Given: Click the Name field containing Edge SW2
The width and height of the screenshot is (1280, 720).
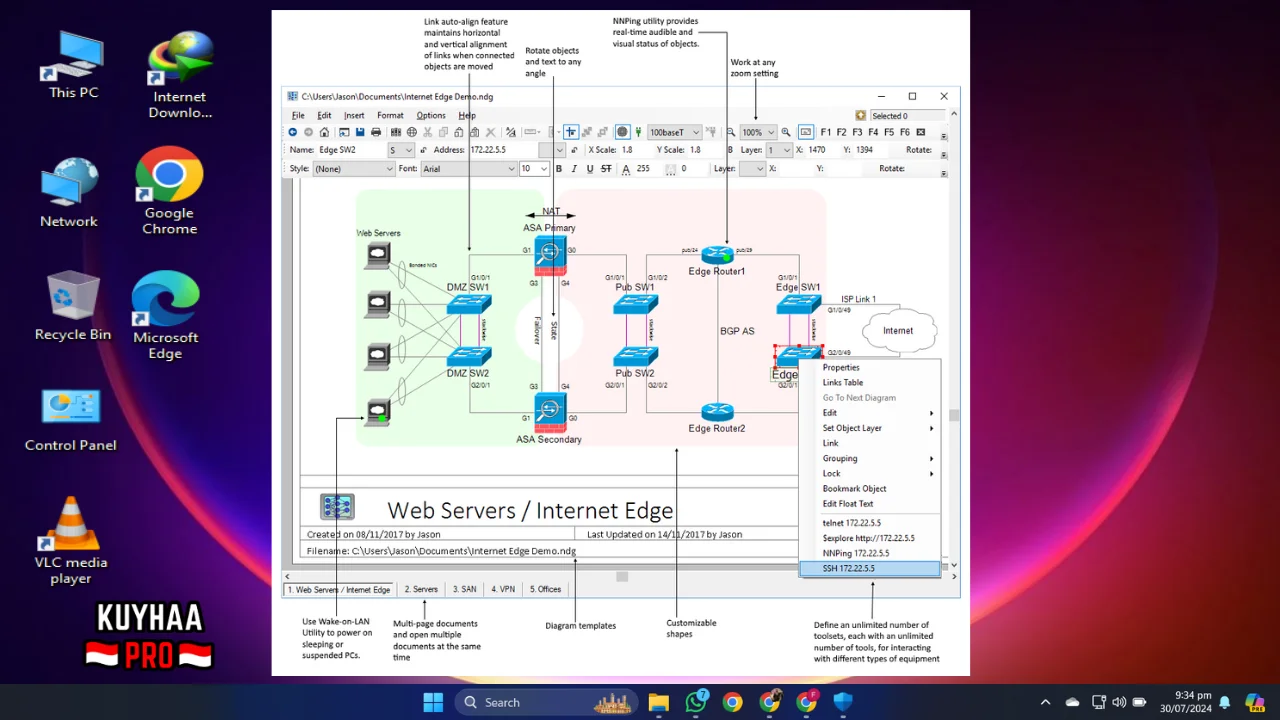Looking at the screenshot, I should point(351,150).
